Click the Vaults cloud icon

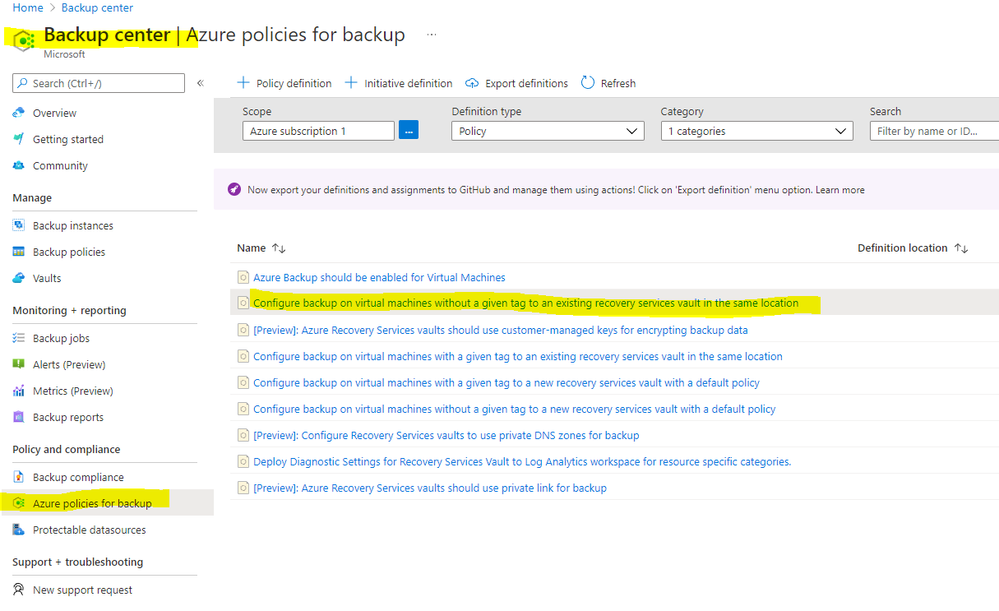[18, 278]
